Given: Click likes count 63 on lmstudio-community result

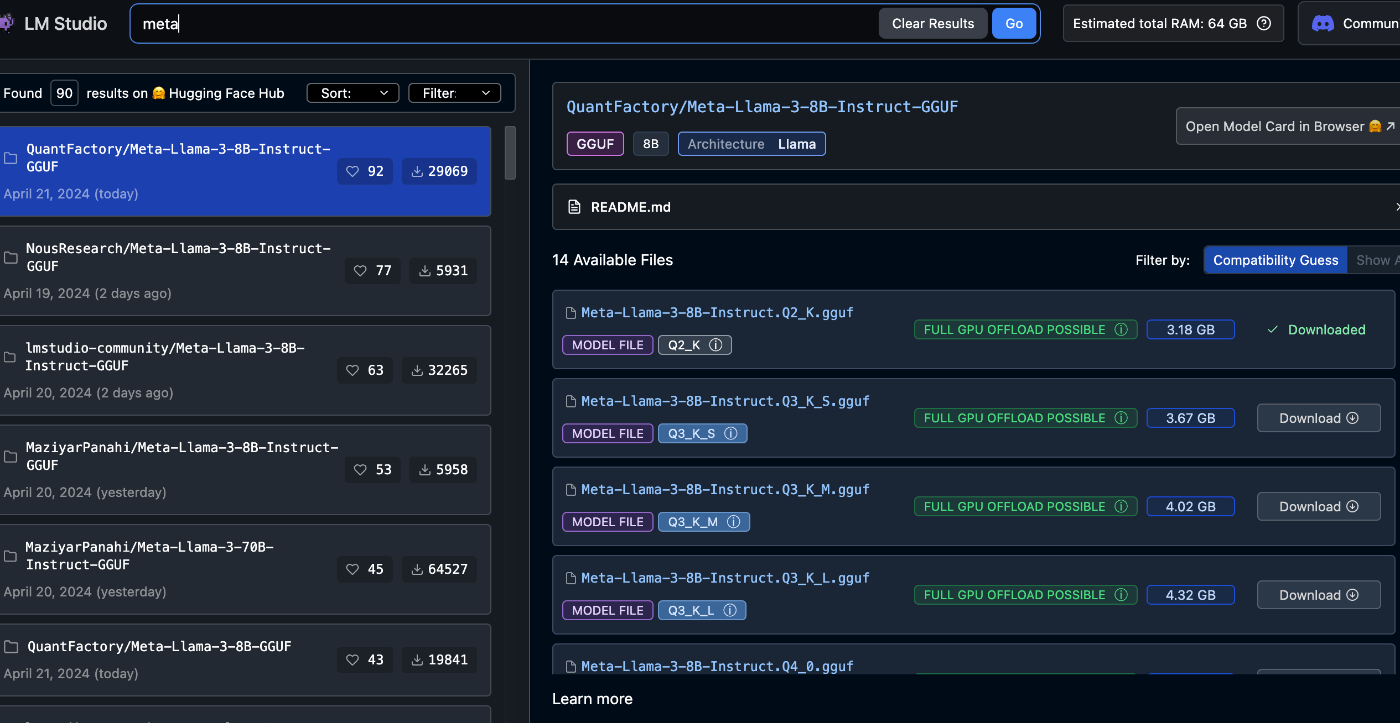Looking at the screenshot, I should (365, 370).
